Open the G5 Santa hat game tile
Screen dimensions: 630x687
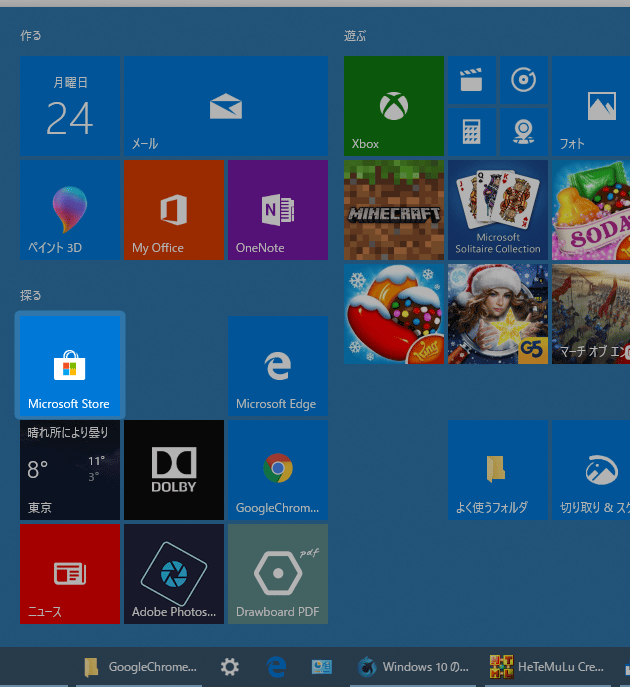click(x=498, y=314)
